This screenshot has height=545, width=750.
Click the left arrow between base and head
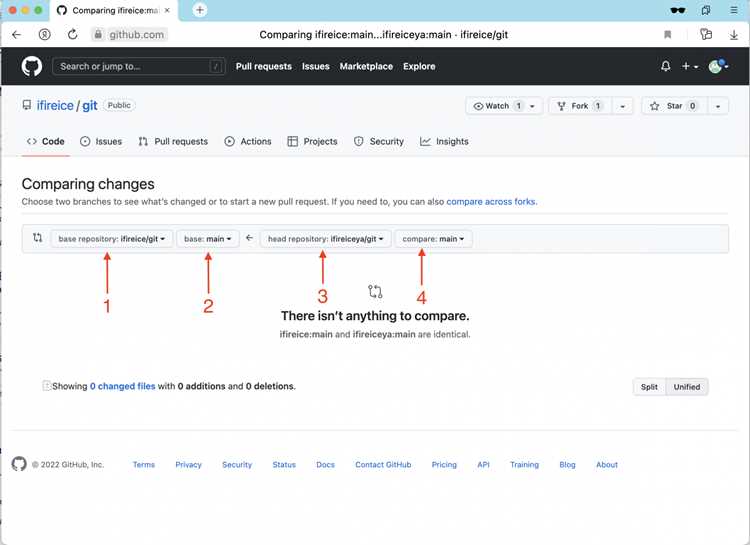click(x=249, y=238)
